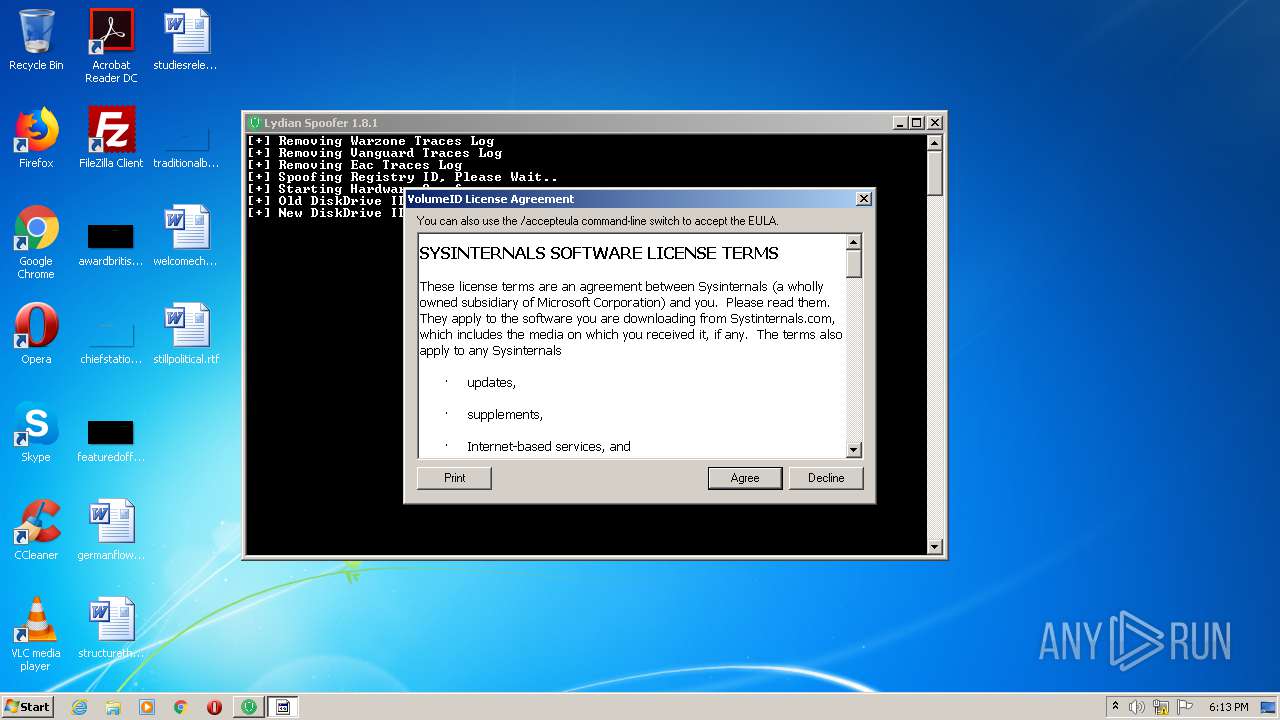Select the studiesrele… Word document icon

pos(186,40)
